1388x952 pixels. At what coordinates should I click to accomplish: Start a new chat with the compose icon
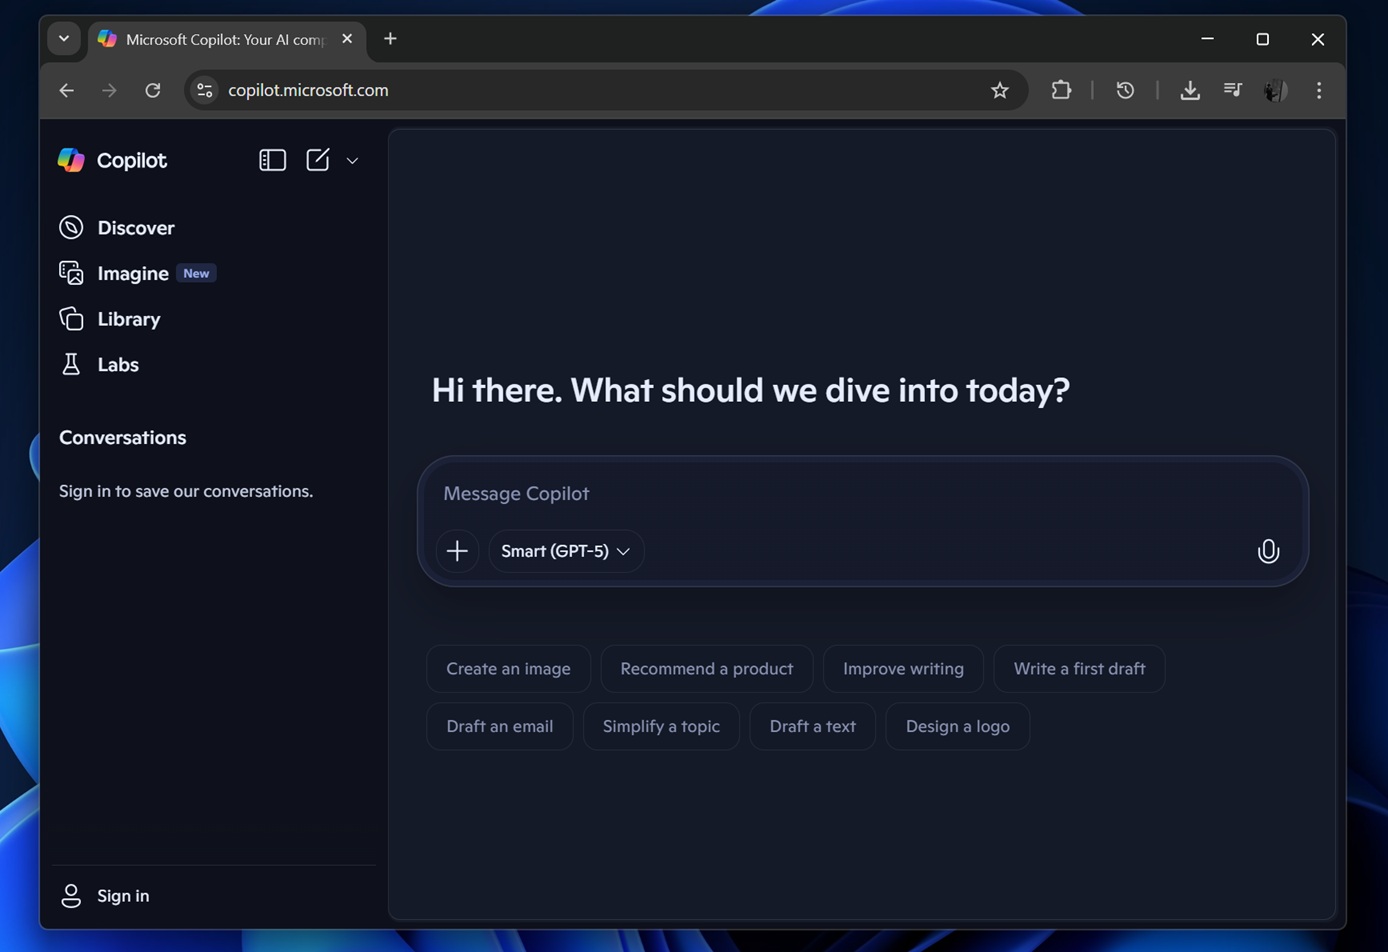tap(316, 159)
